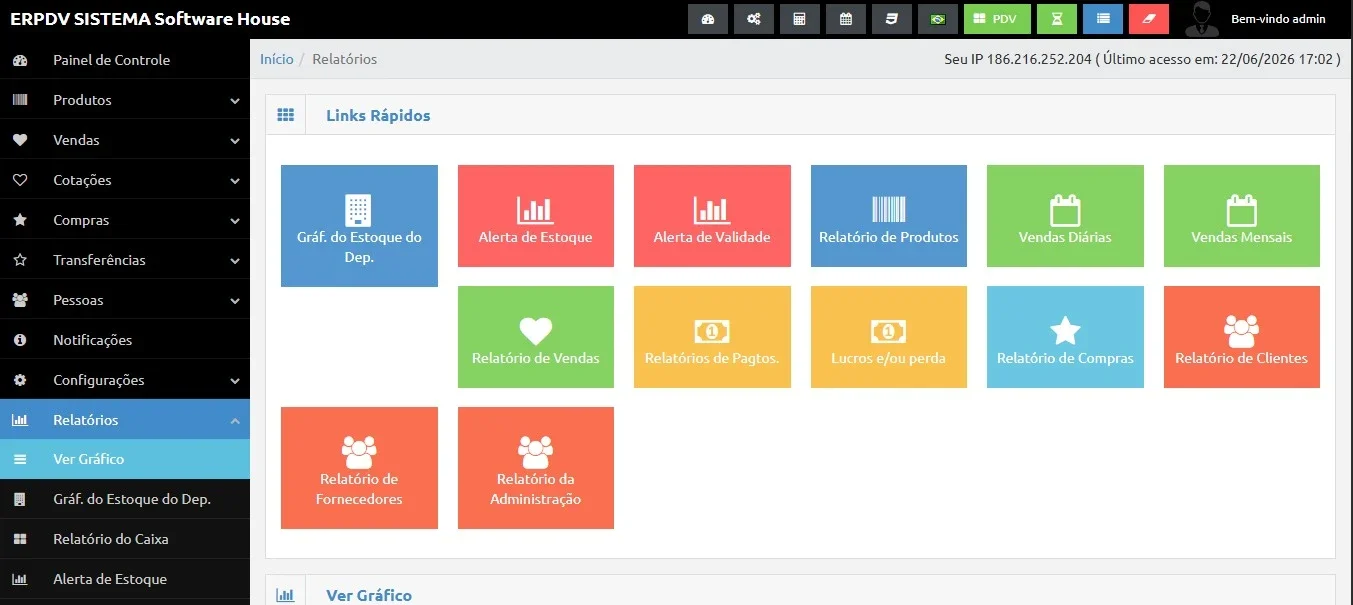Click the green hourglass icon button
The width and height of the screenshot is (1353, 605).
1057,19
